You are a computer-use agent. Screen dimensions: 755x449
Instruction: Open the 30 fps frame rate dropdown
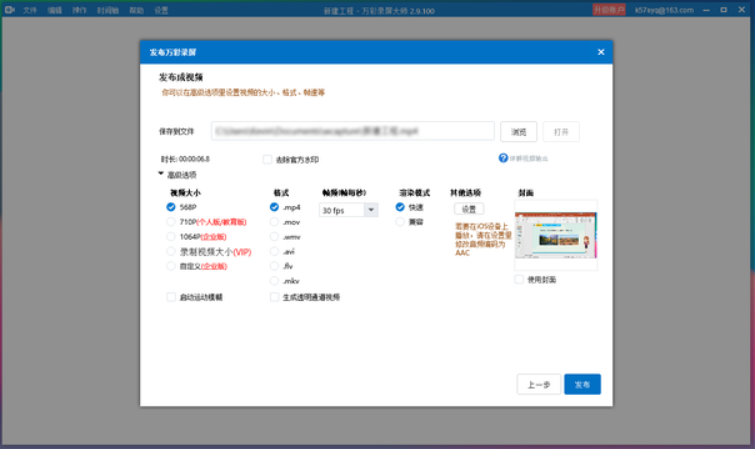(349, 210)
